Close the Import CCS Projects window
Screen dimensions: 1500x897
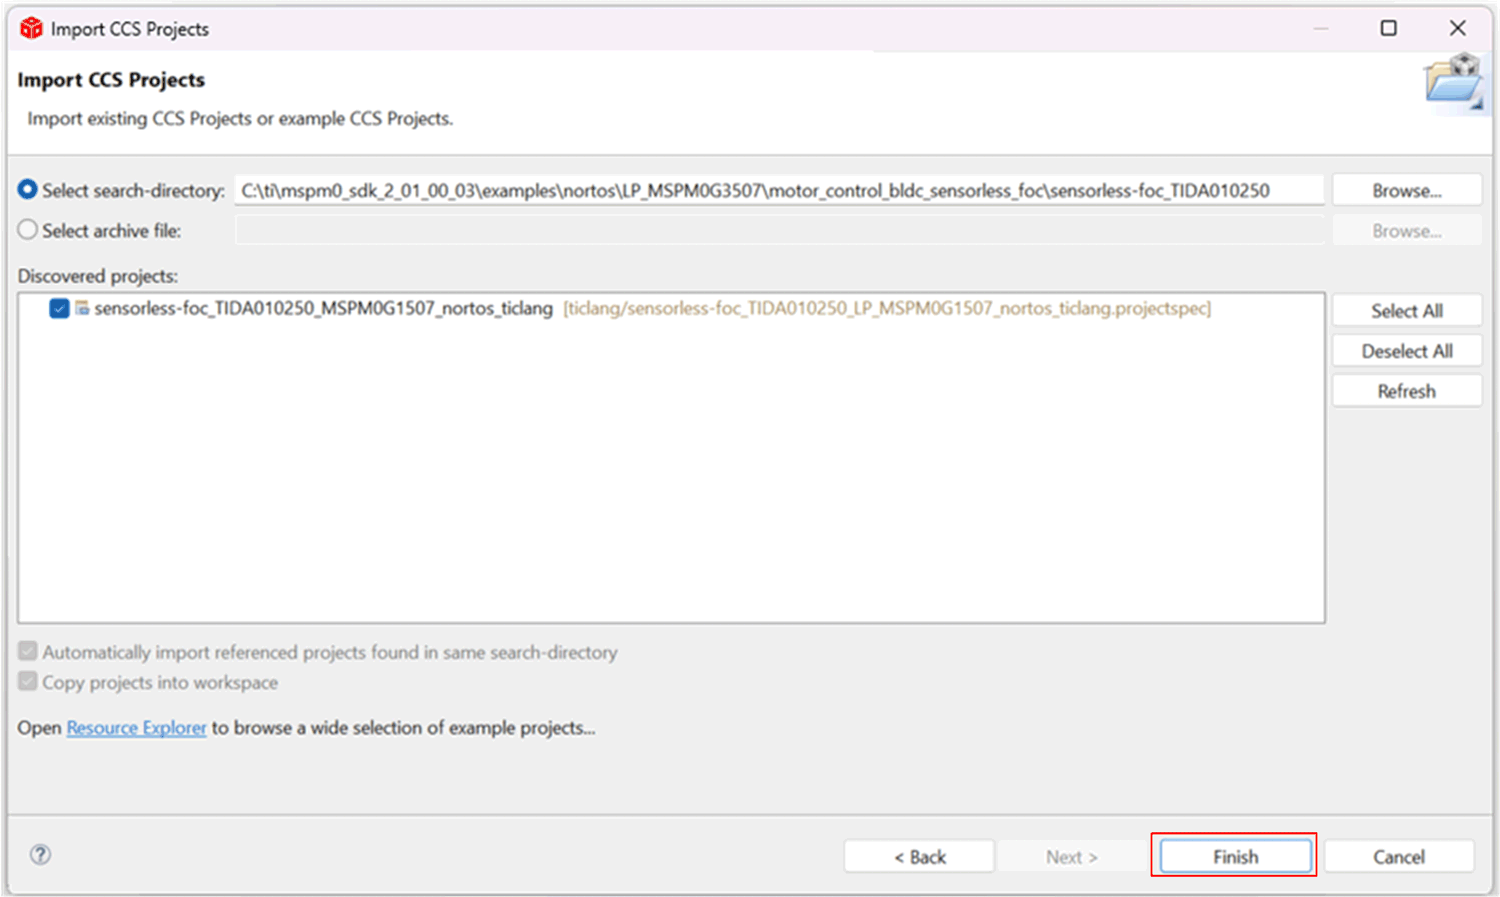point(1457,28)
